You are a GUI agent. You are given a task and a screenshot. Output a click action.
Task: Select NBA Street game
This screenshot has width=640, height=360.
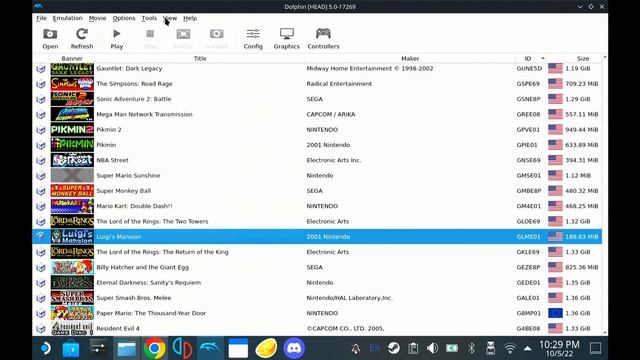coord(317,160)
